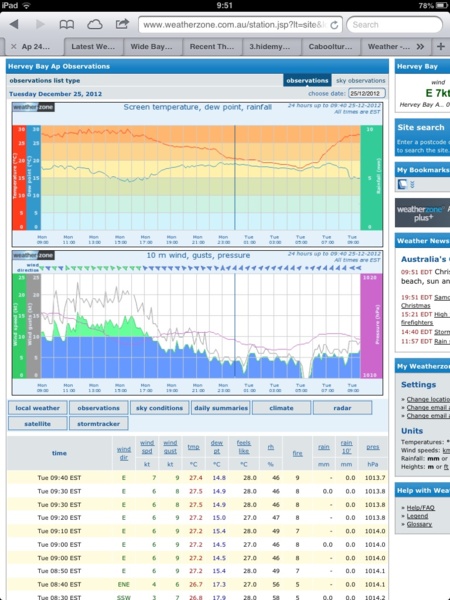Click the climate button
Viewport: 450px width, 600px height.
281,408
